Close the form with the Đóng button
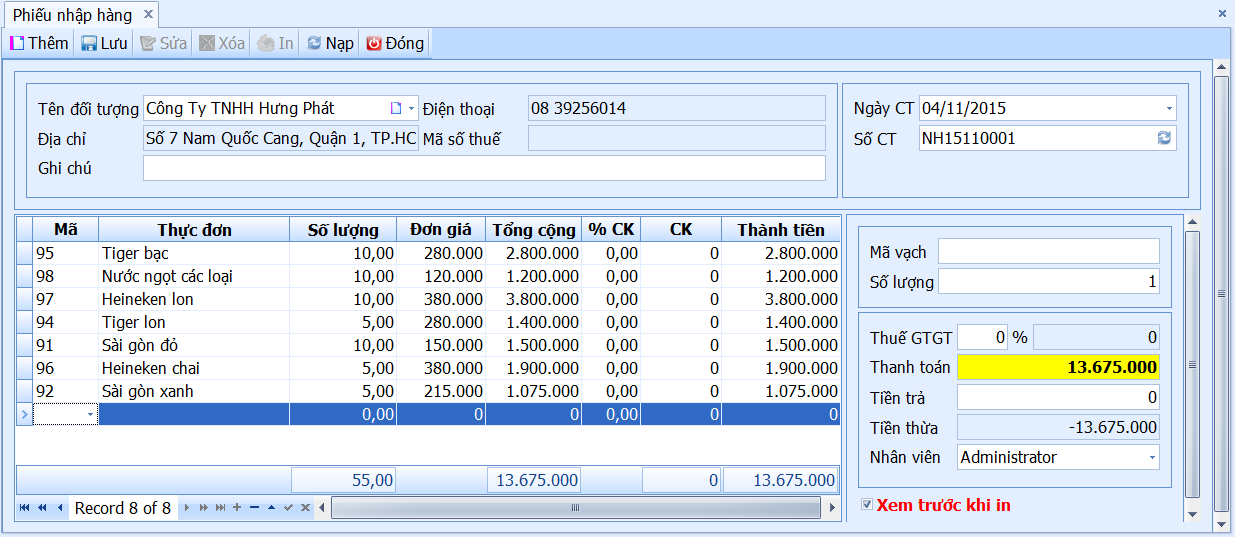 click(395, 43)
